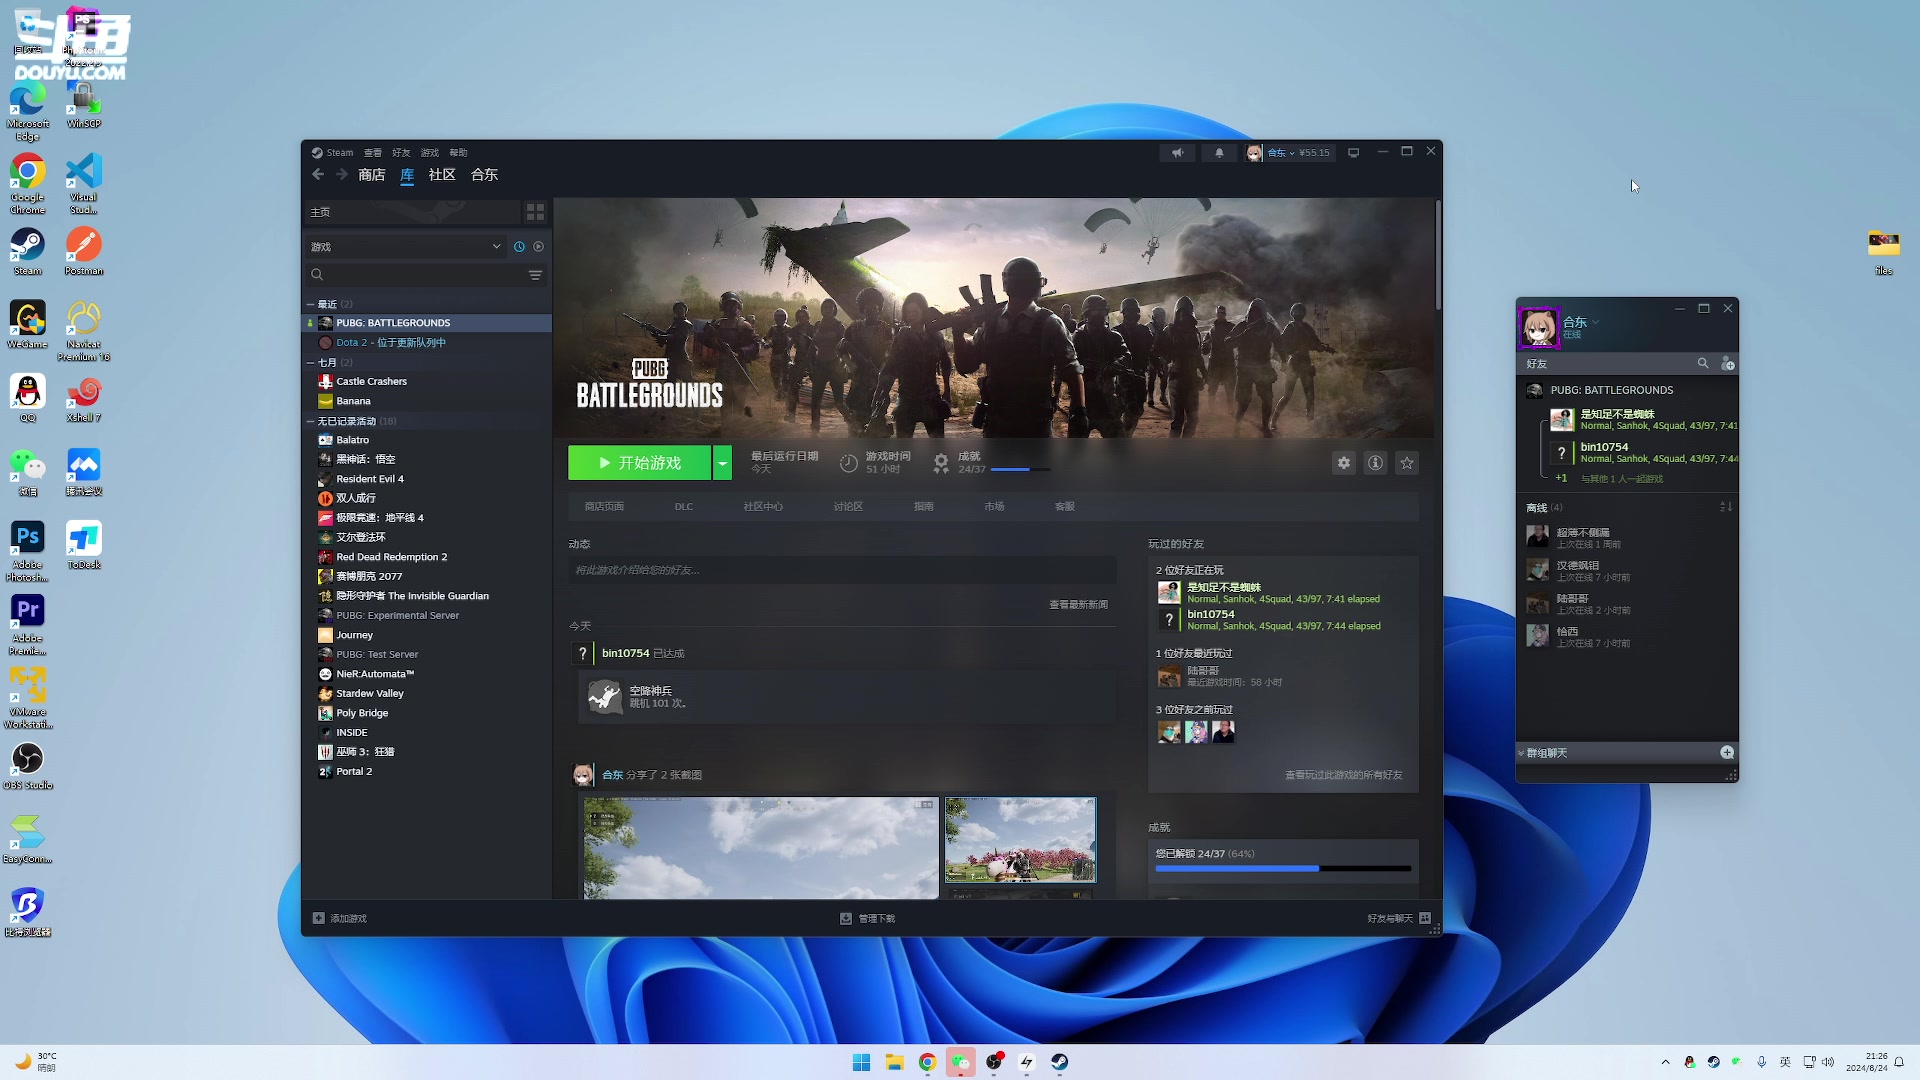Open the 查看 menu
Screen dimensions: 1920x1080
click(373, 153)
